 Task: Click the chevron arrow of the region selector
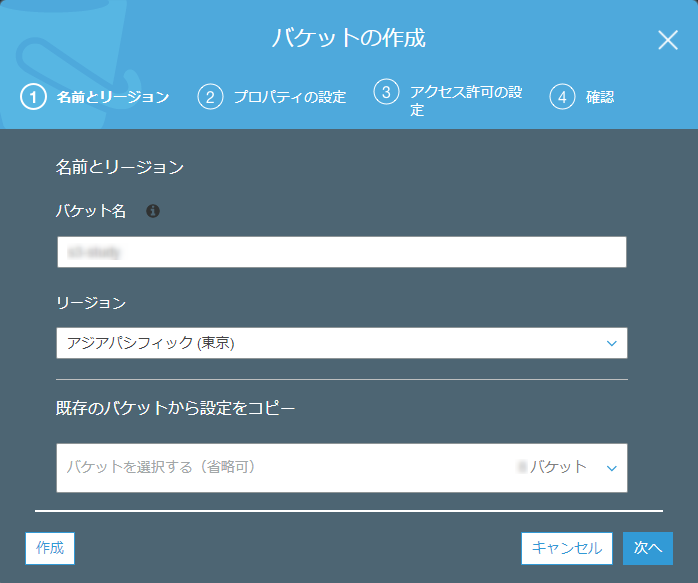click(612, 343)
